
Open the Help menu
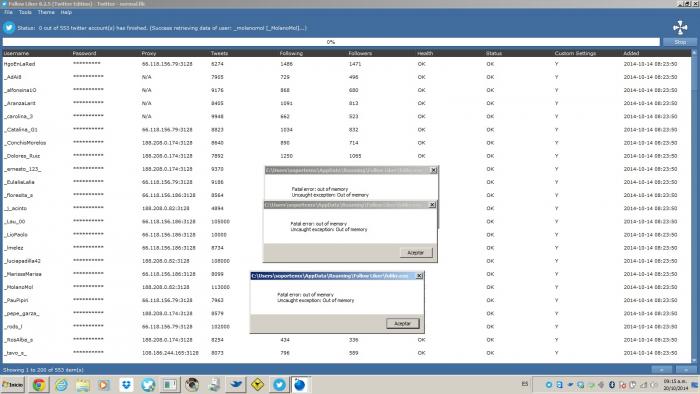(66, 12)
